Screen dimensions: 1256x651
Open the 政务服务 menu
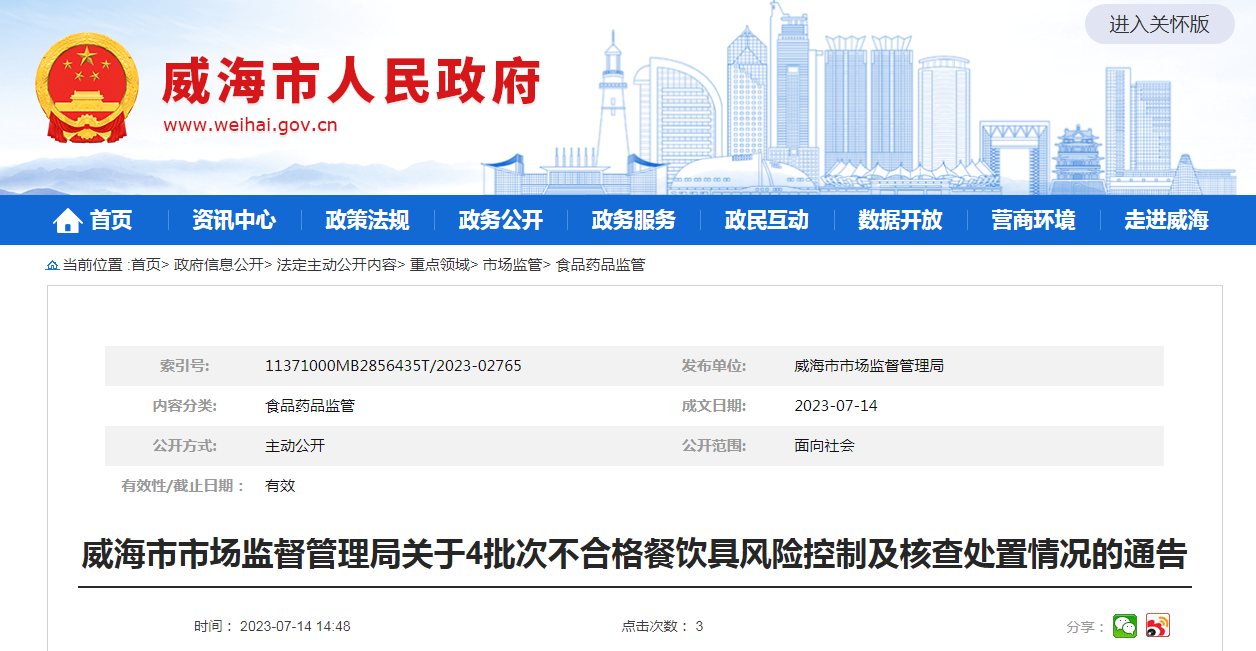point(633,220)
